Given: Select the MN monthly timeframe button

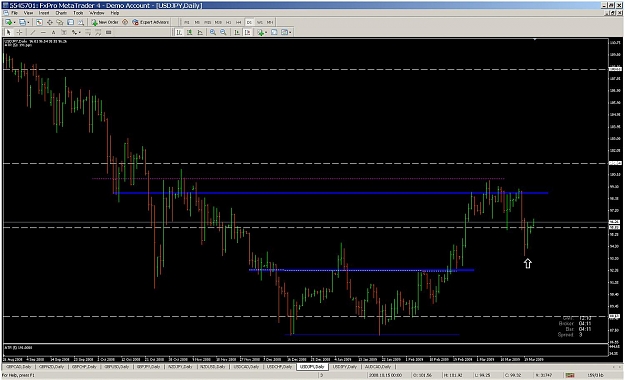Looking at the screenshot, I should [x=270, y=22].
